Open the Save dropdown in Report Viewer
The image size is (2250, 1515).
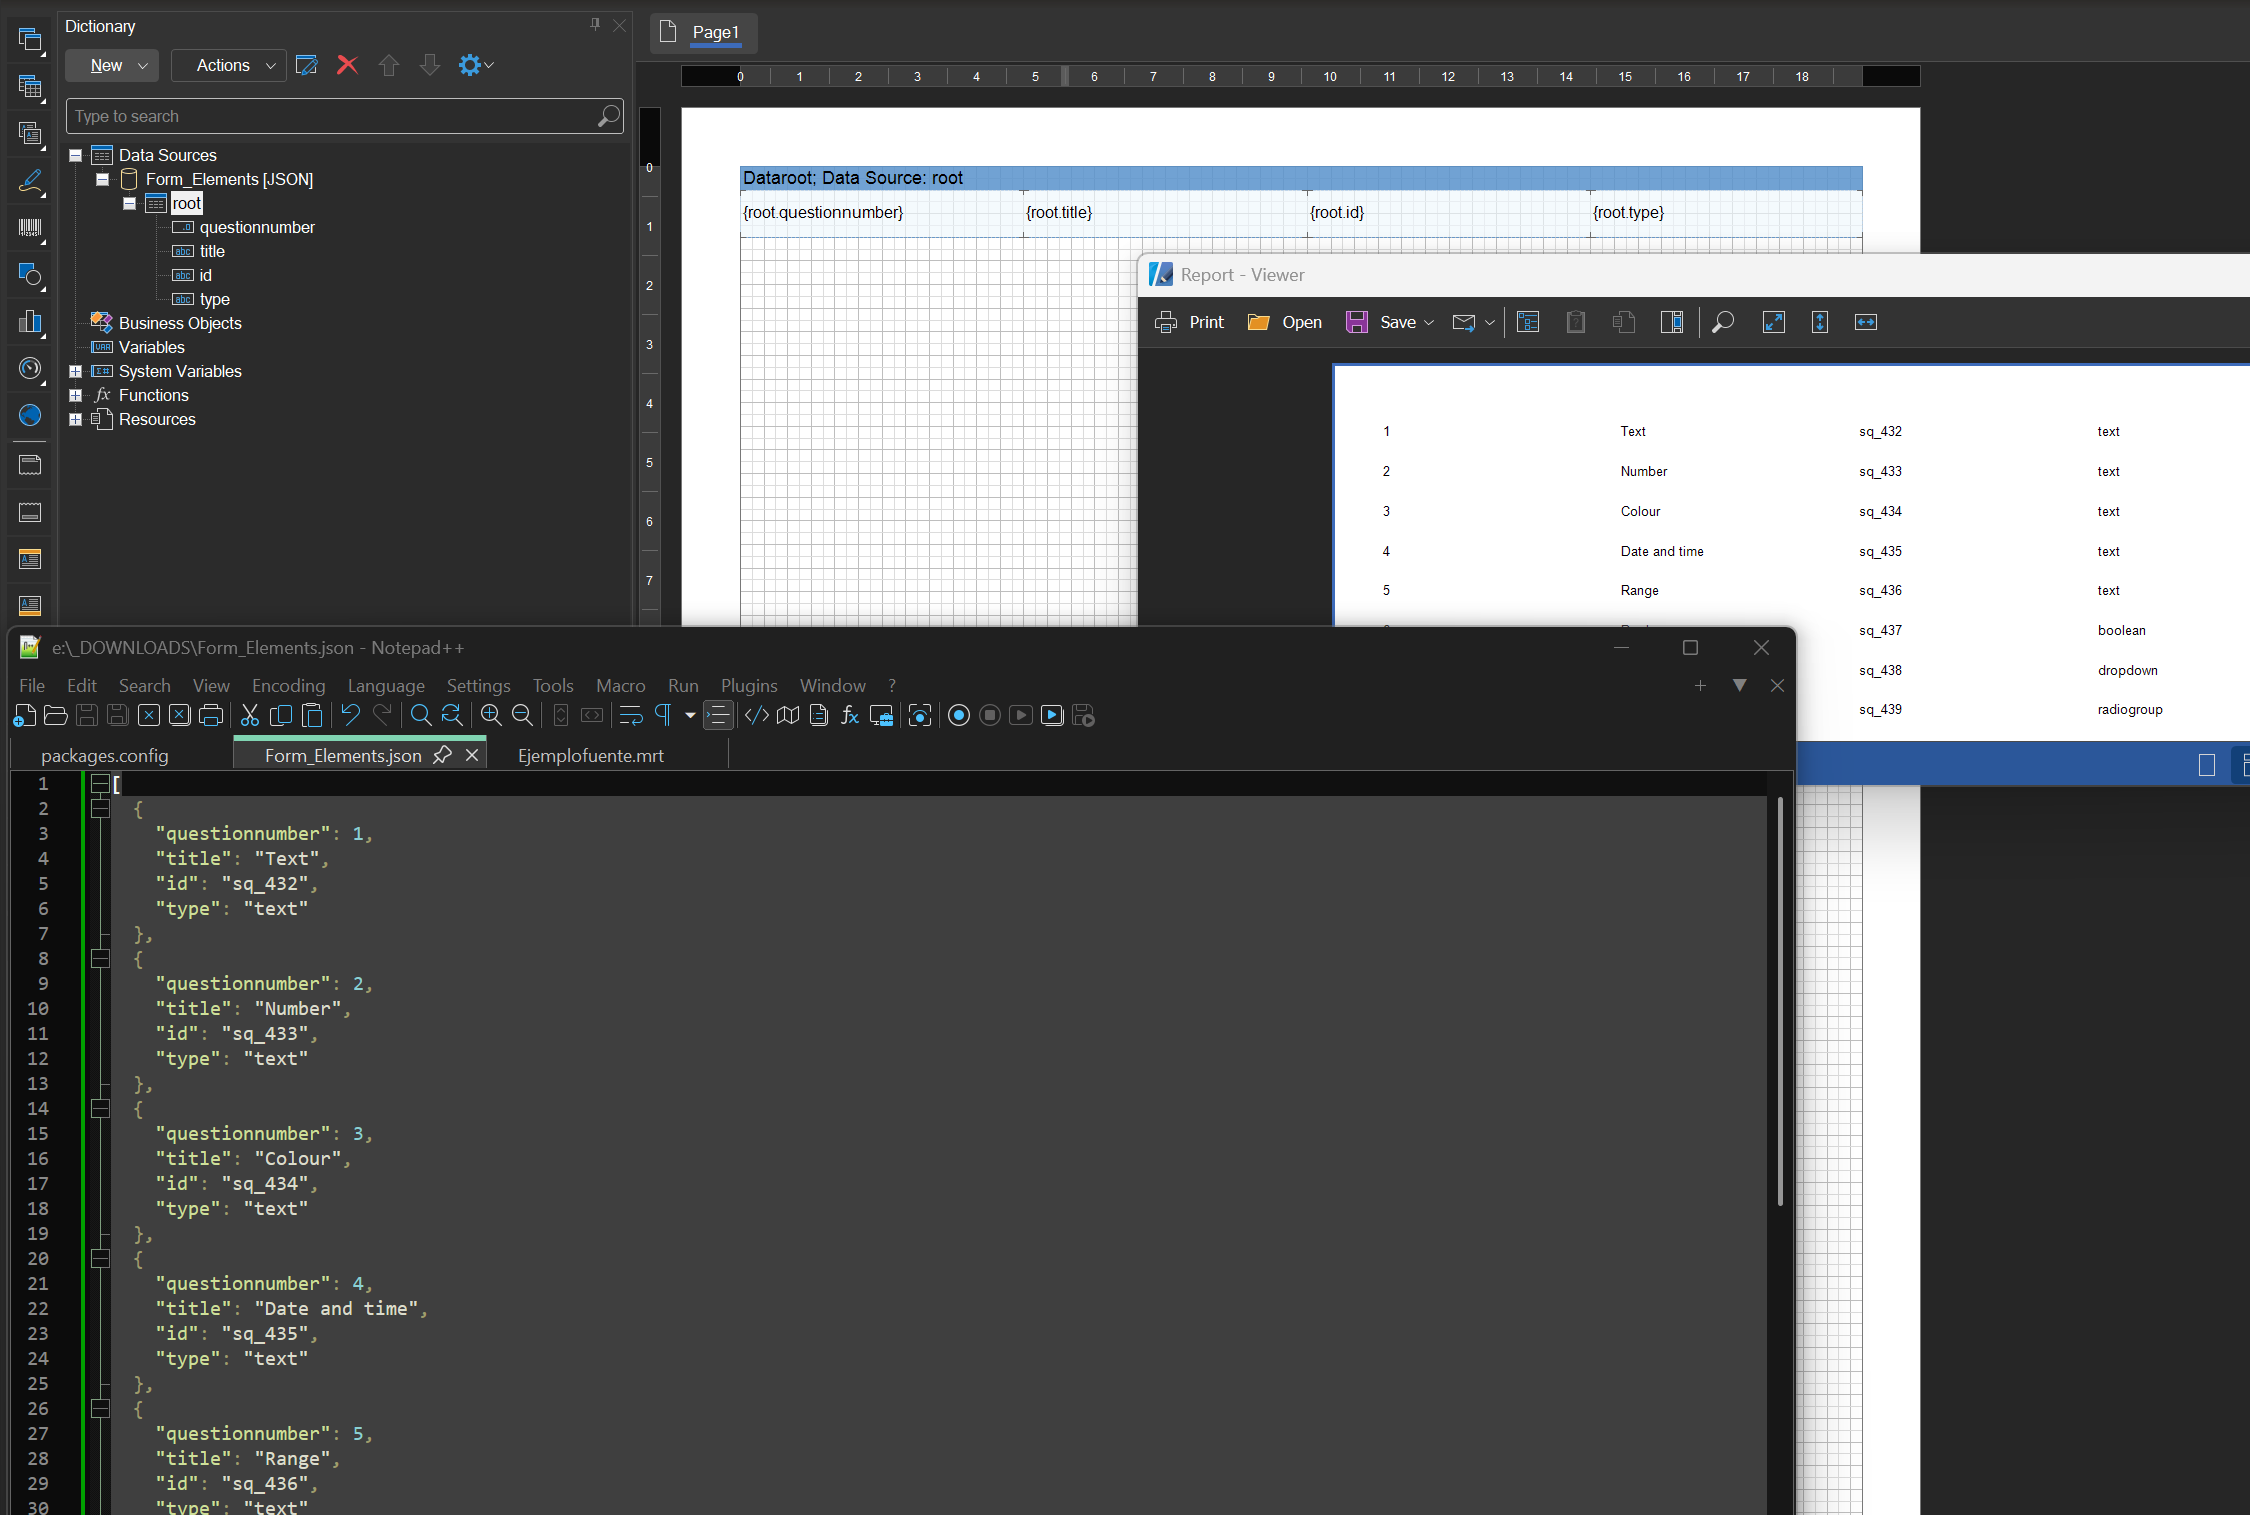click(x=1429, y=322)
